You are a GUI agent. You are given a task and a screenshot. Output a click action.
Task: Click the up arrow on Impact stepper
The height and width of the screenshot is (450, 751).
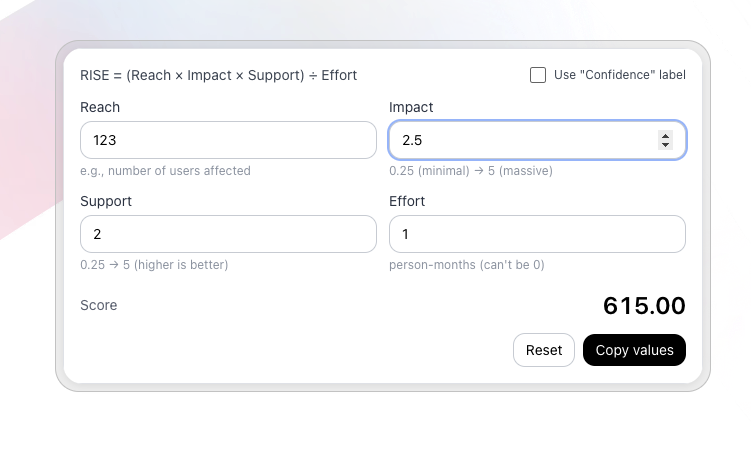[x=666, y=136]
